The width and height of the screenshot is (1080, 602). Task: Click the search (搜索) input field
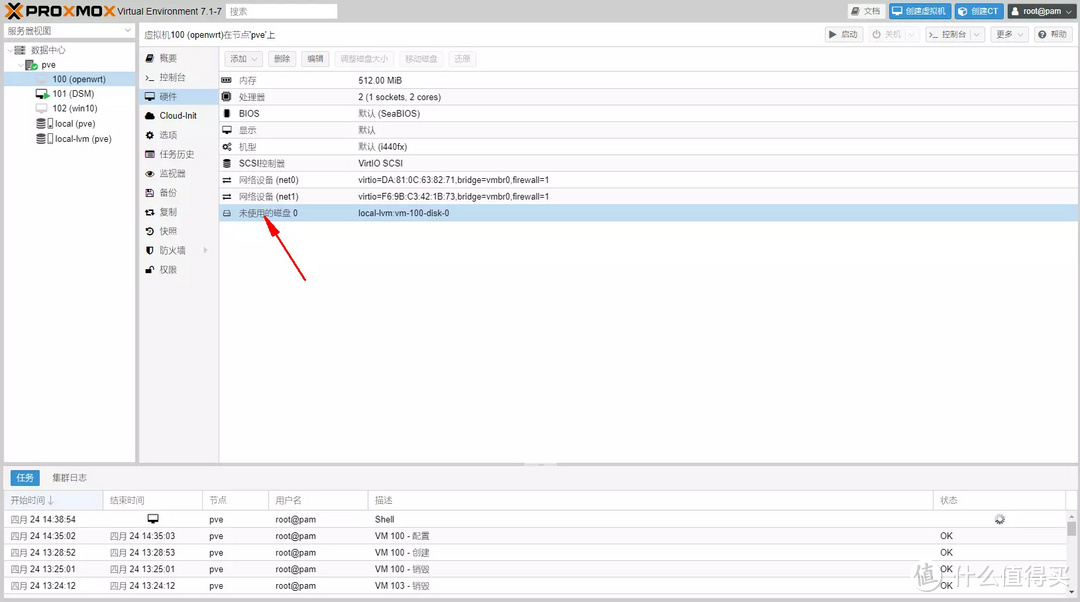(x=282, y=11)
